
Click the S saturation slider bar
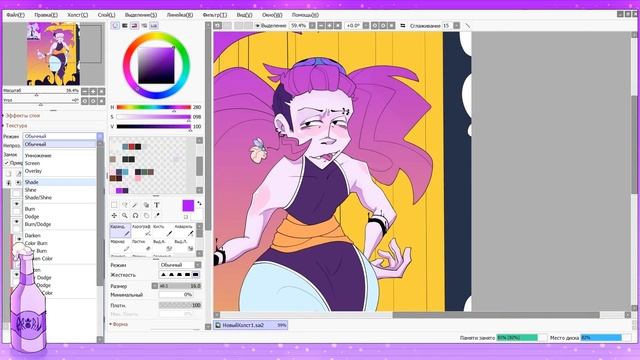click(153, 117)
